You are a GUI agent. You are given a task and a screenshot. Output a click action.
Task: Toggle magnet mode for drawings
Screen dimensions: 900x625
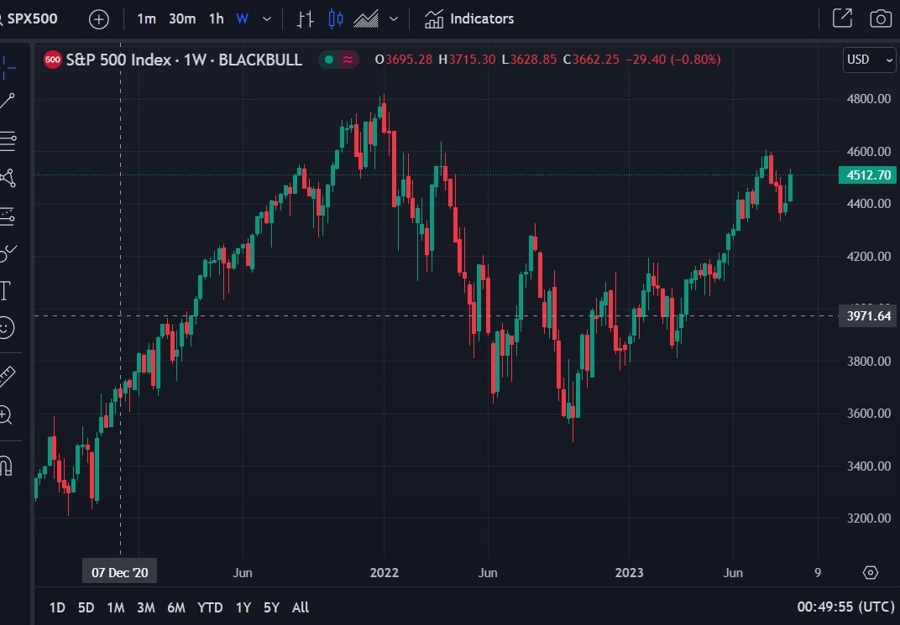click(x=6, y=465)
